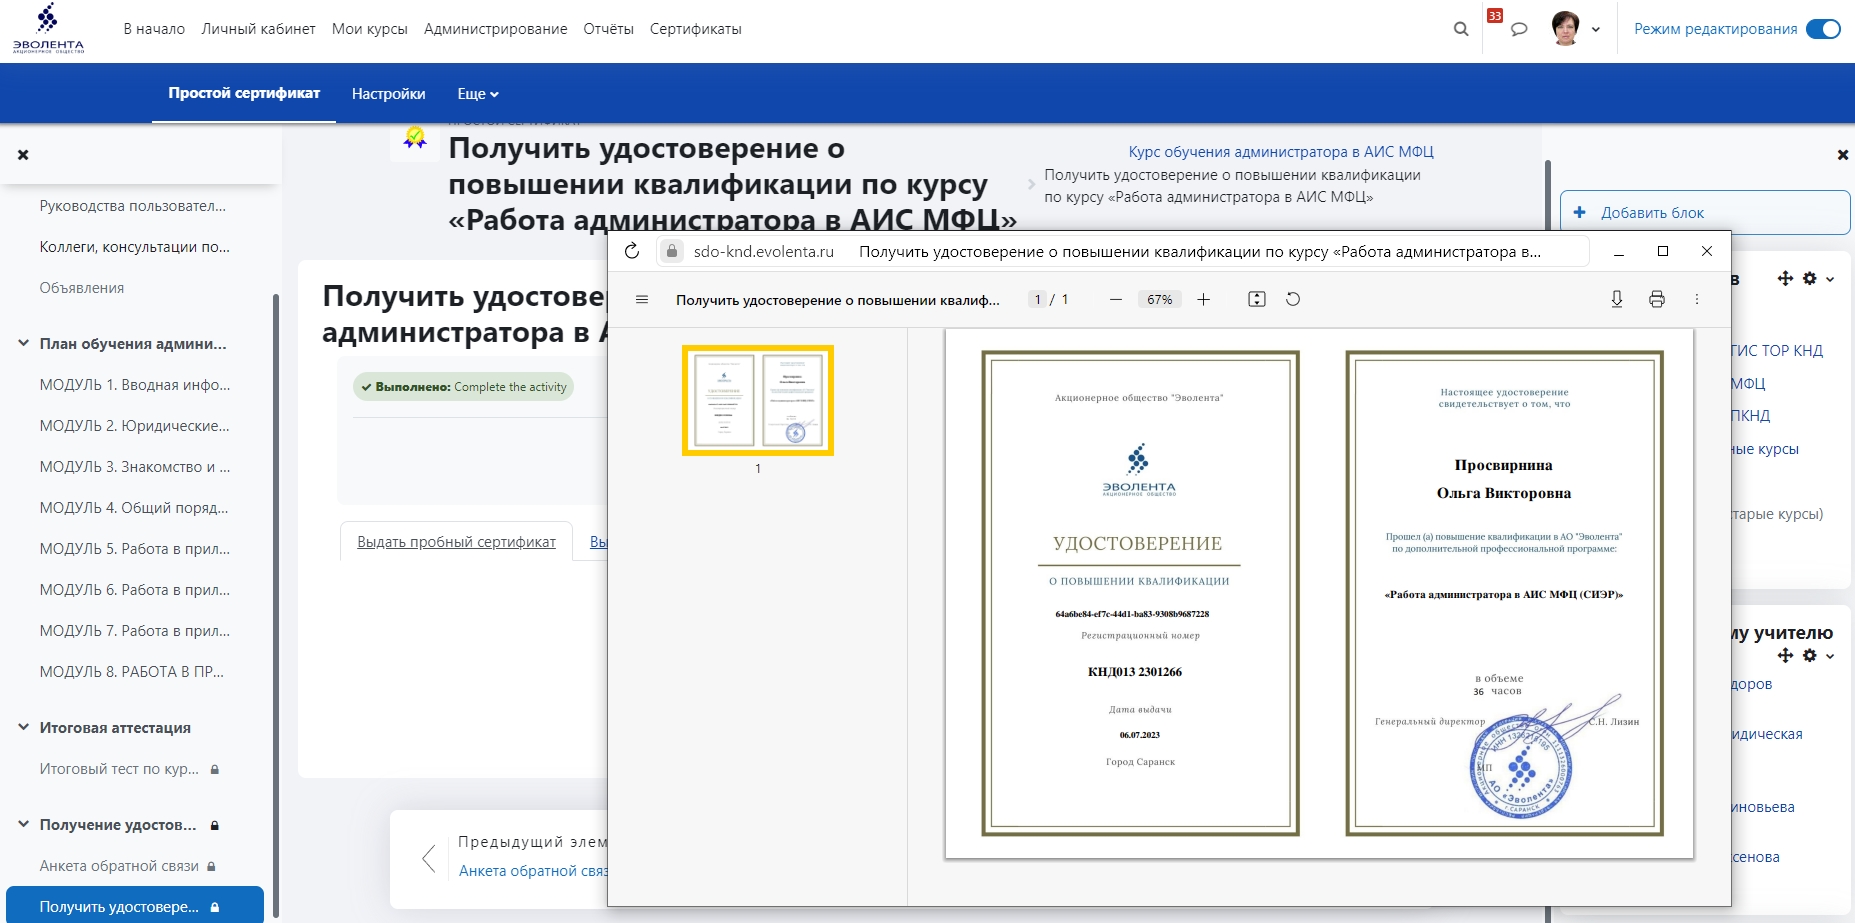
Task: Open Сертификаты menu item
Action: coord(696,29)
